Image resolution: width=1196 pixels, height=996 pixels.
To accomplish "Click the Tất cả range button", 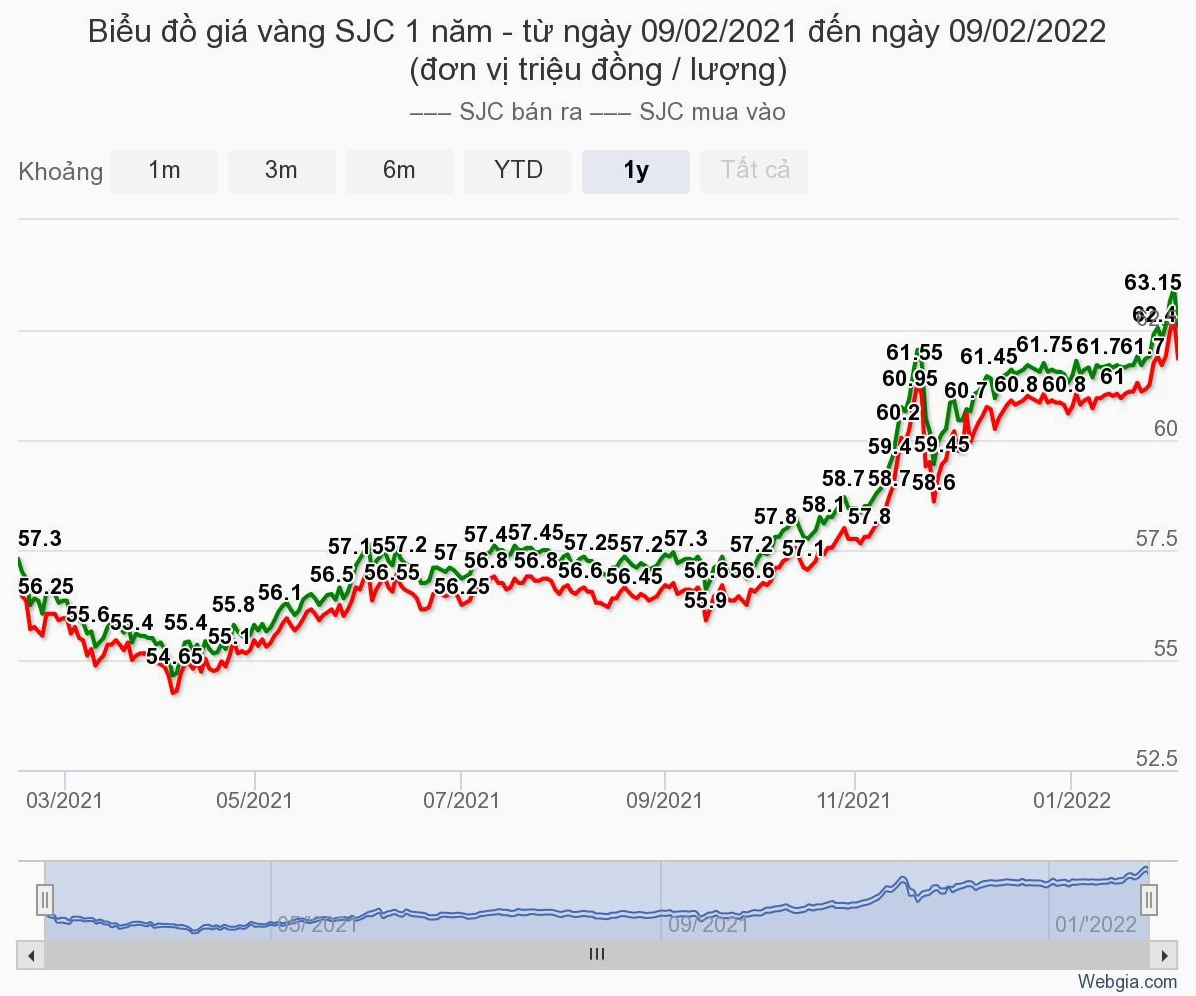I will coord(755,171).
